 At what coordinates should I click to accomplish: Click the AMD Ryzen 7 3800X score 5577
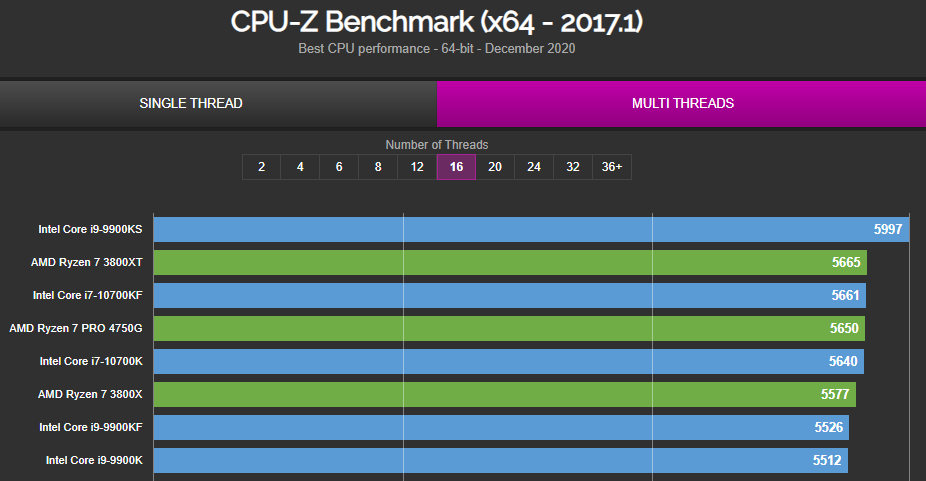coord(835,394)
